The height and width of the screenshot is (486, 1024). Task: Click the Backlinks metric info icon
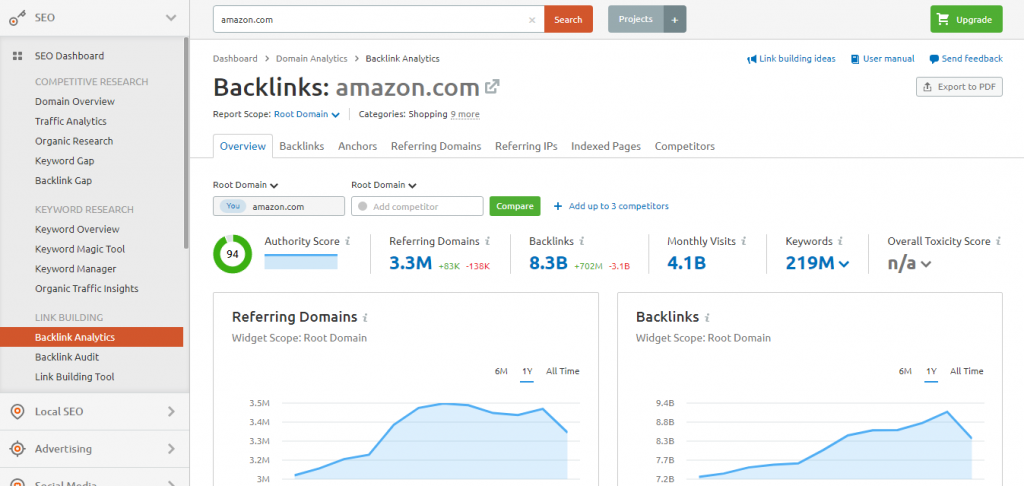[581, 241]
